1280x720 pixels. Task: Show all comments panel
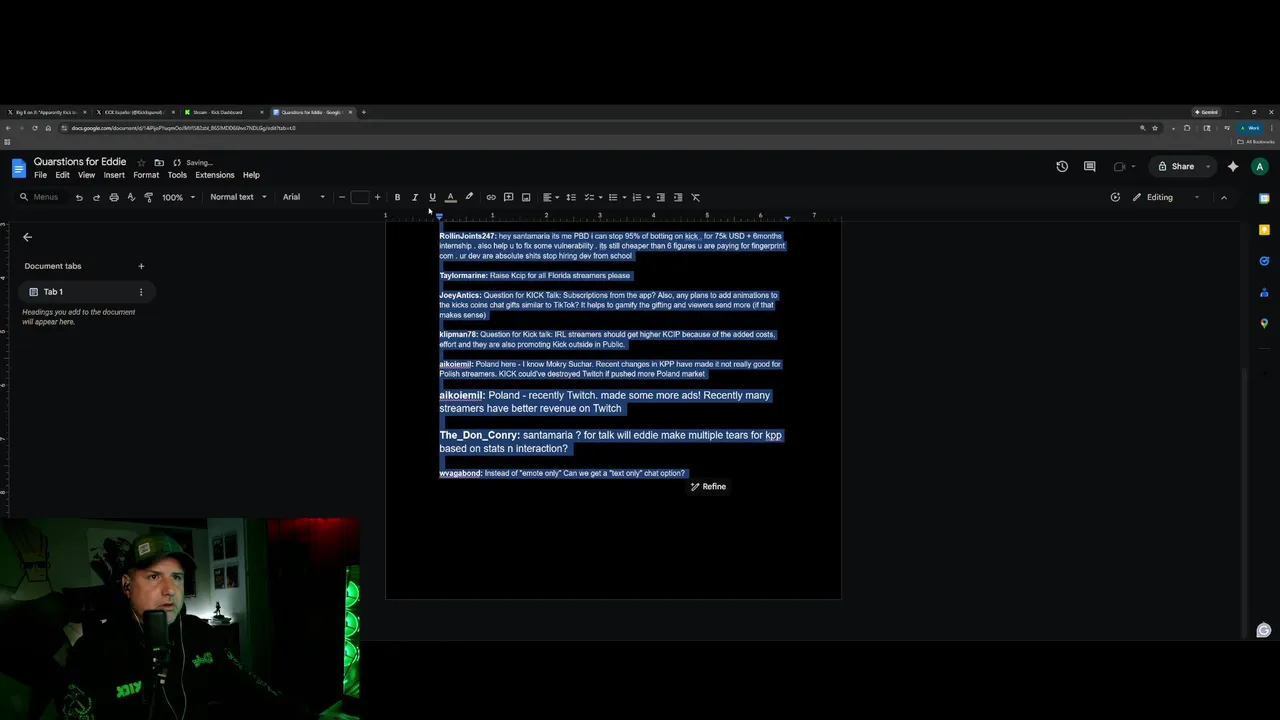[x=1090, y=167]
